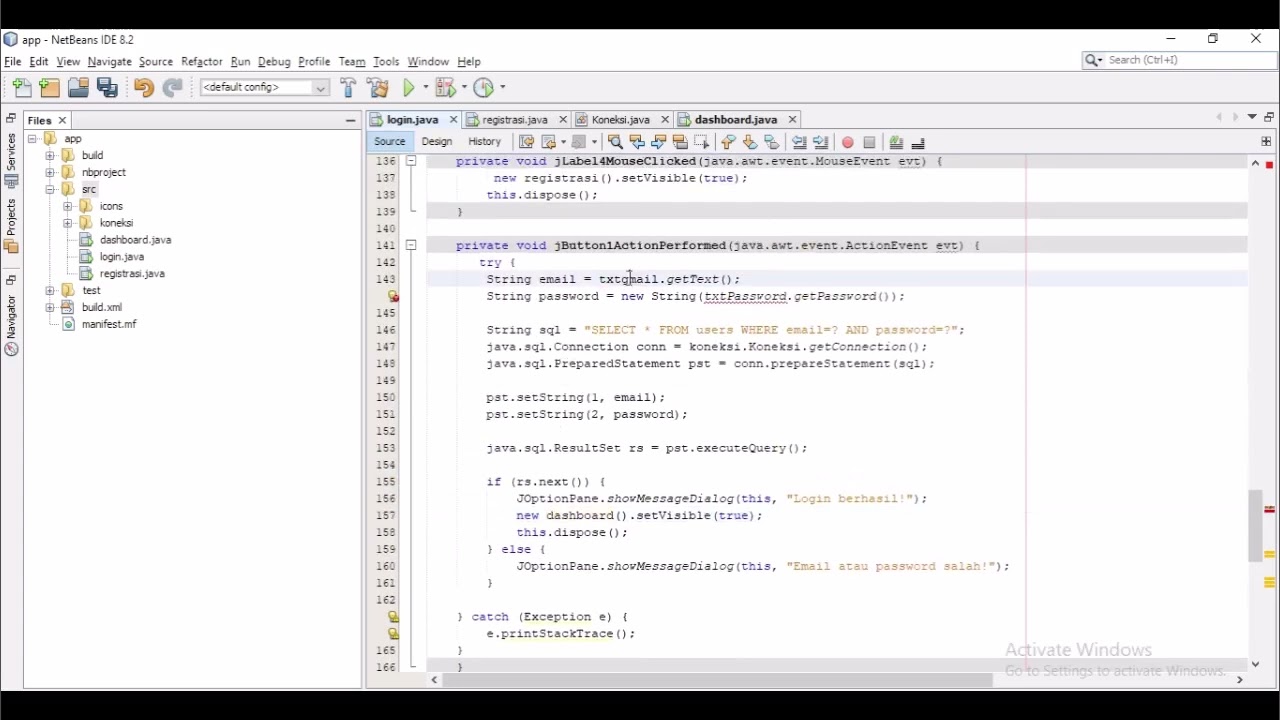Switch to the dashboard.java tab
The height and width of the screenshot is (720, 1280).
click(737, 120)
